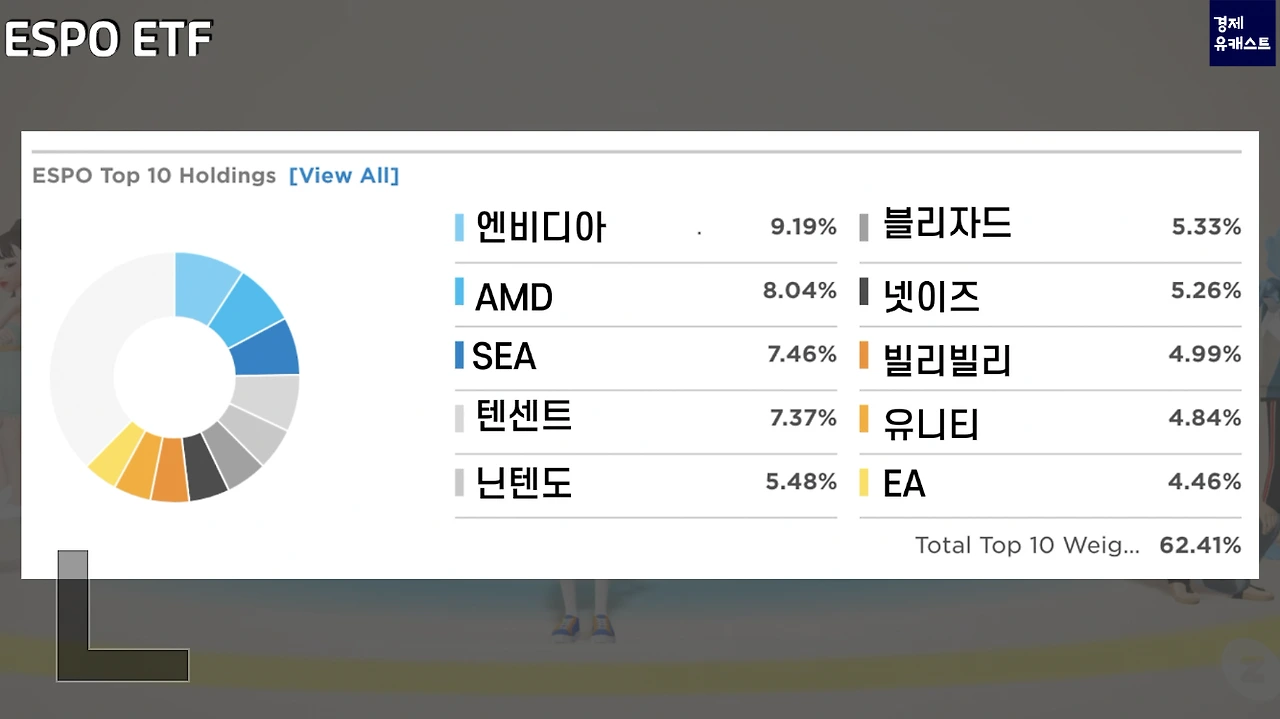Image resolution: width=1280 pixels, height=719 pixels.
Task: Click the 빌리빌리 orange color marker
Action: (864, 355)
